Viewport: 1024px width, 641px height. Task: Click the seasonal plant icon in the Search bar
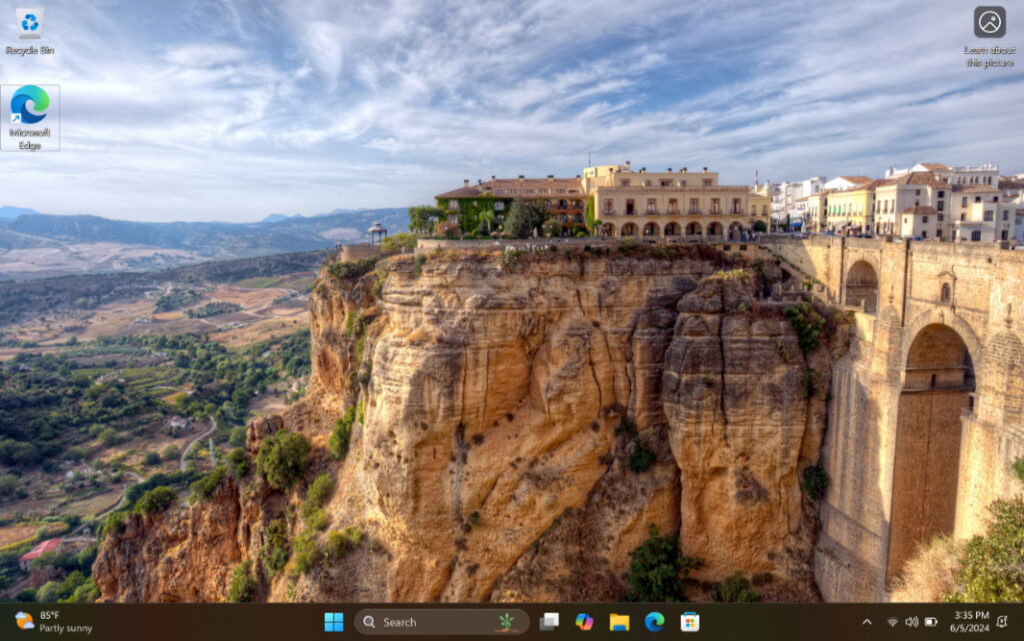pos(505,621)
